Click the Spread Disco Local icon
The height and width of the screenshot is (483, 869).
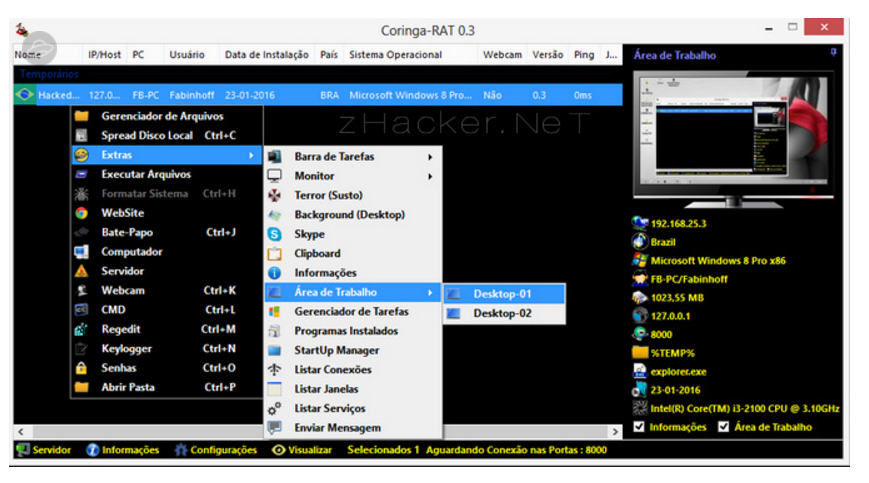click(81, 136)
